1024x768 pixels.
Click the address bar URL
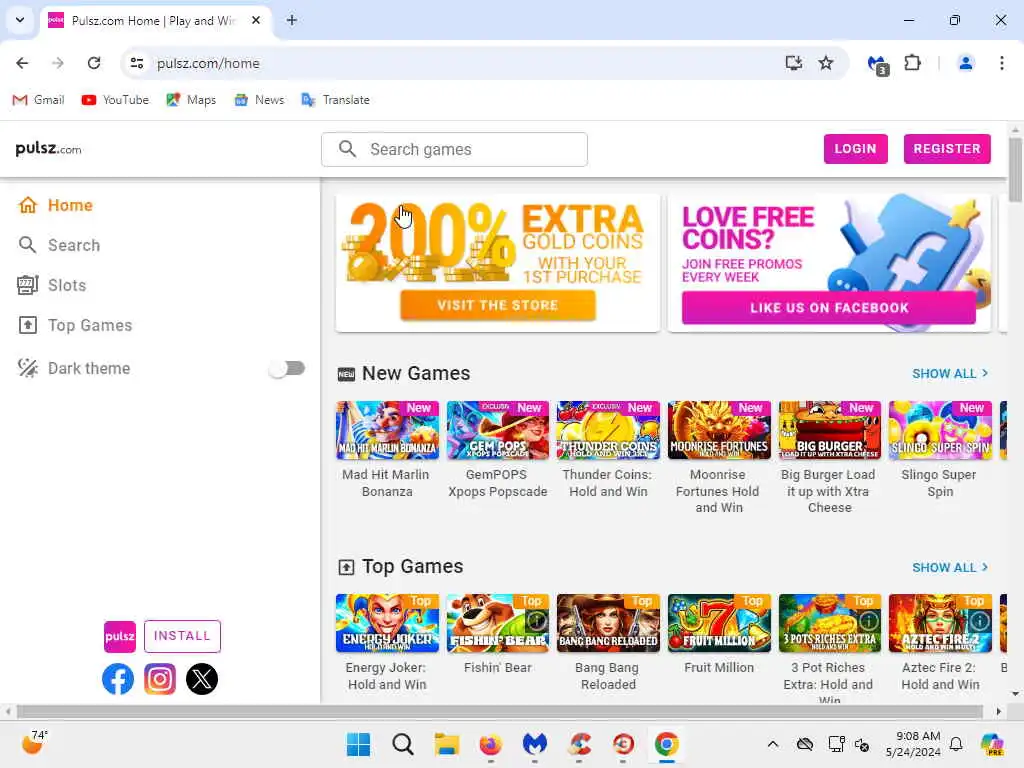tap(208, 63)
